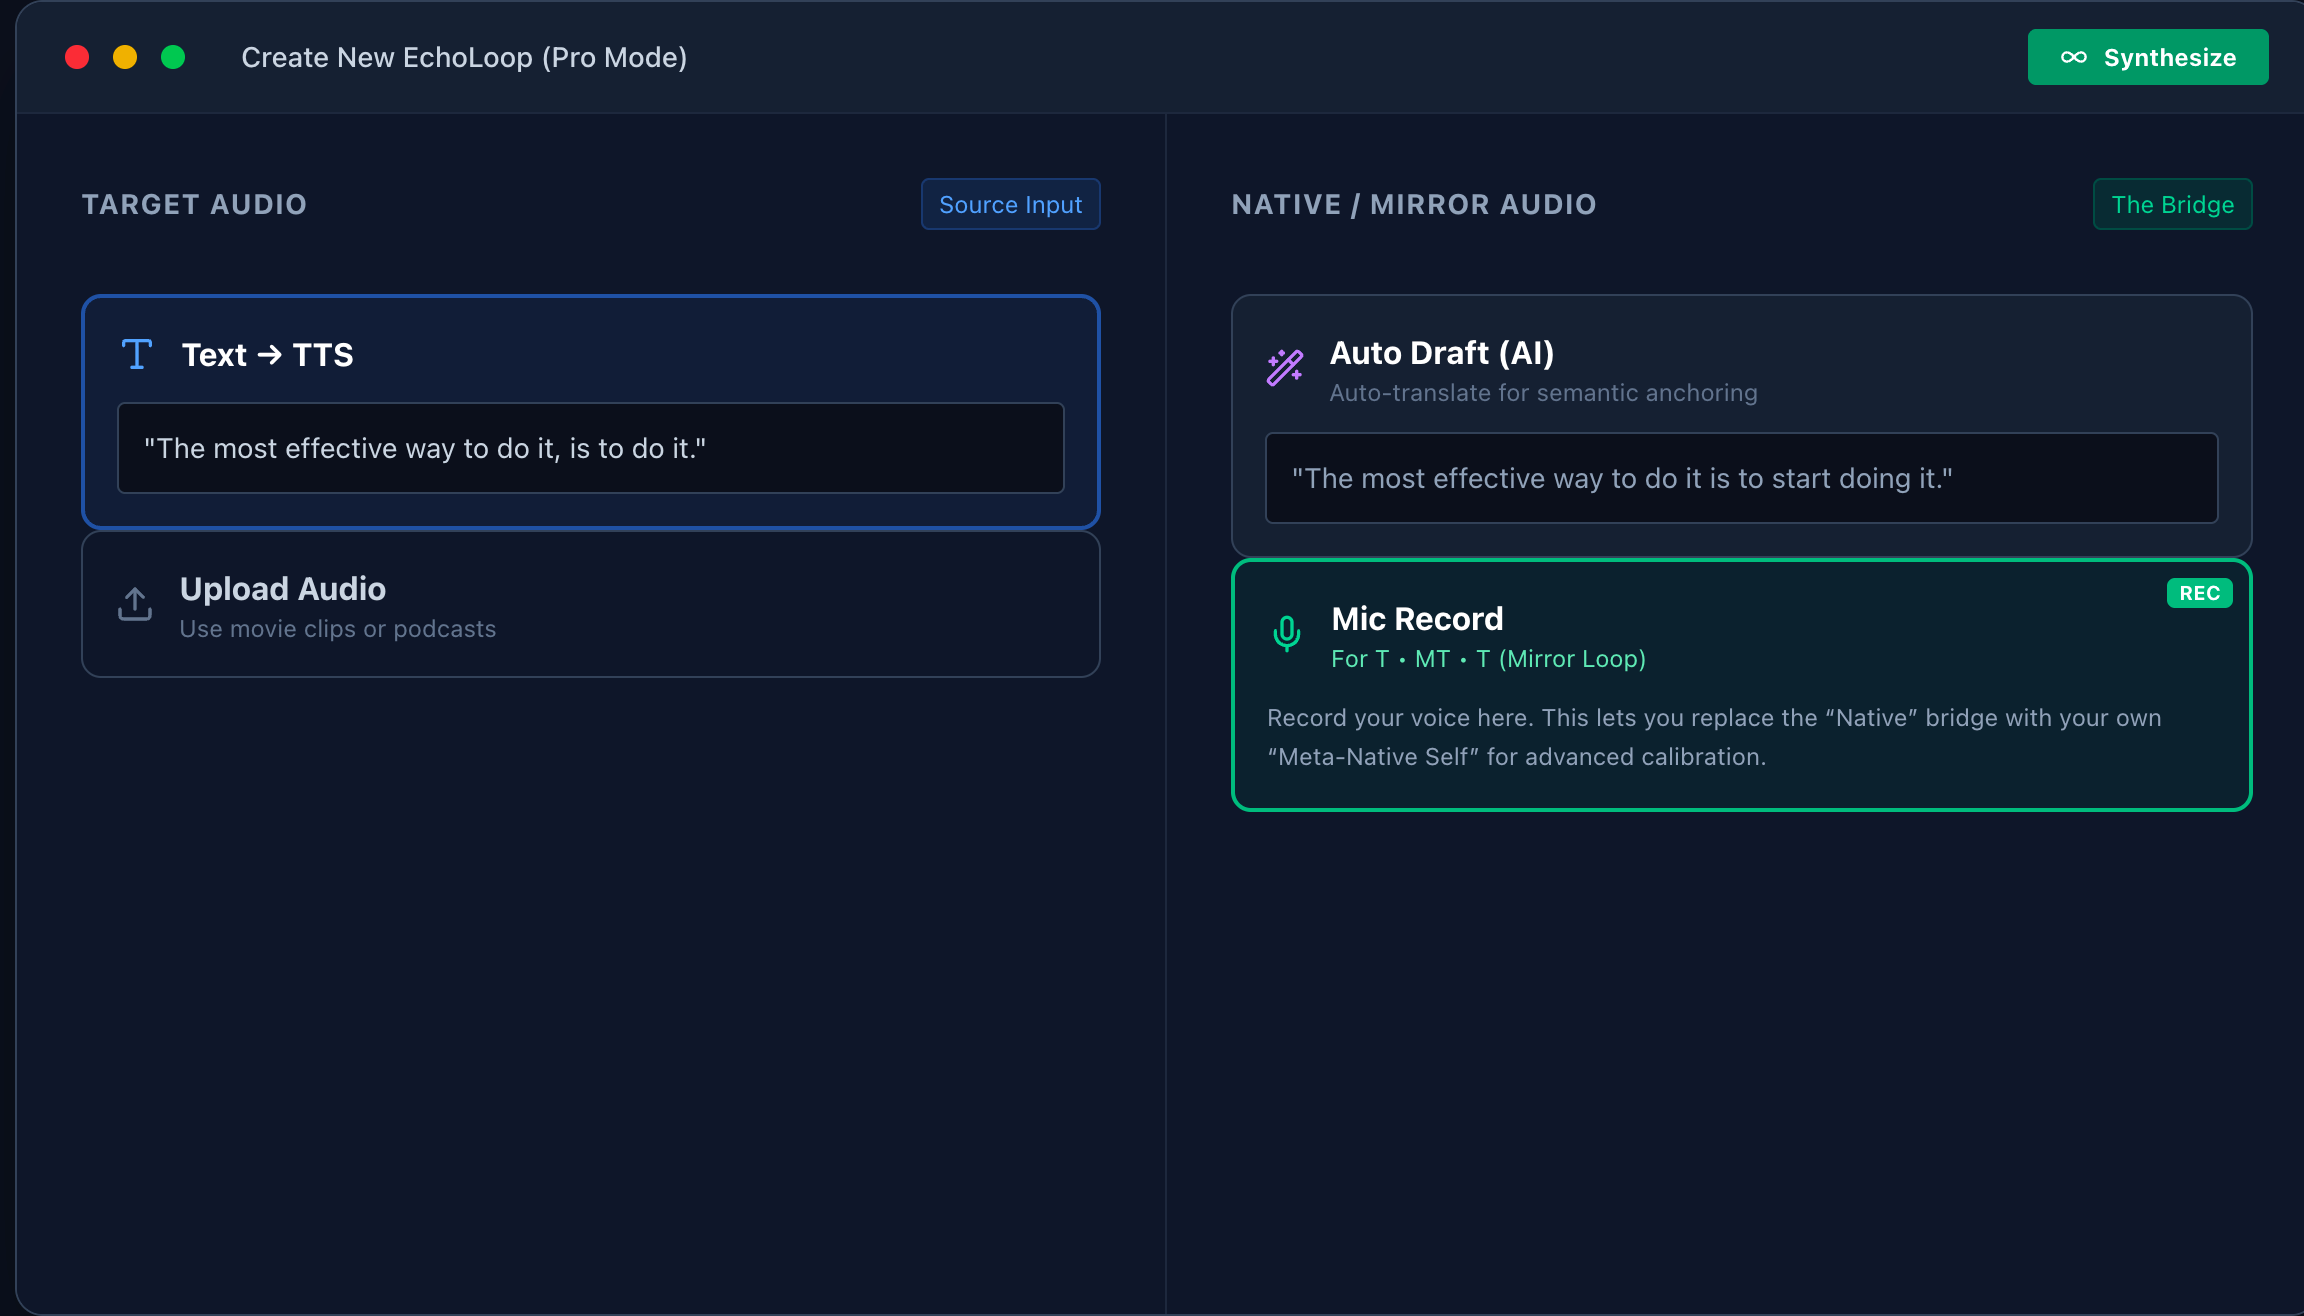Click the microphone icon in Mic Record
The width and height of the screenshot is (2304, 1316).
[x=1286, y=633]
